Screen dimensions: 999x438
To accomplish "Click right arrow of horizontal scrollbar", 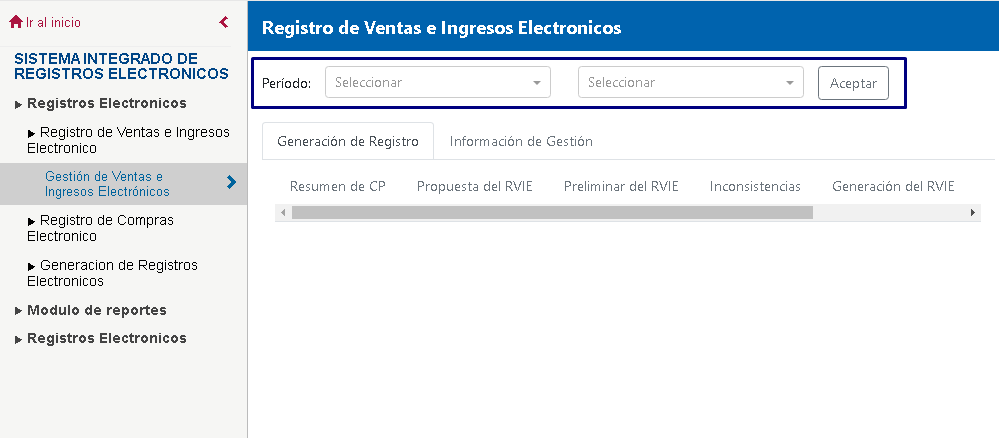I will point(972,212).
